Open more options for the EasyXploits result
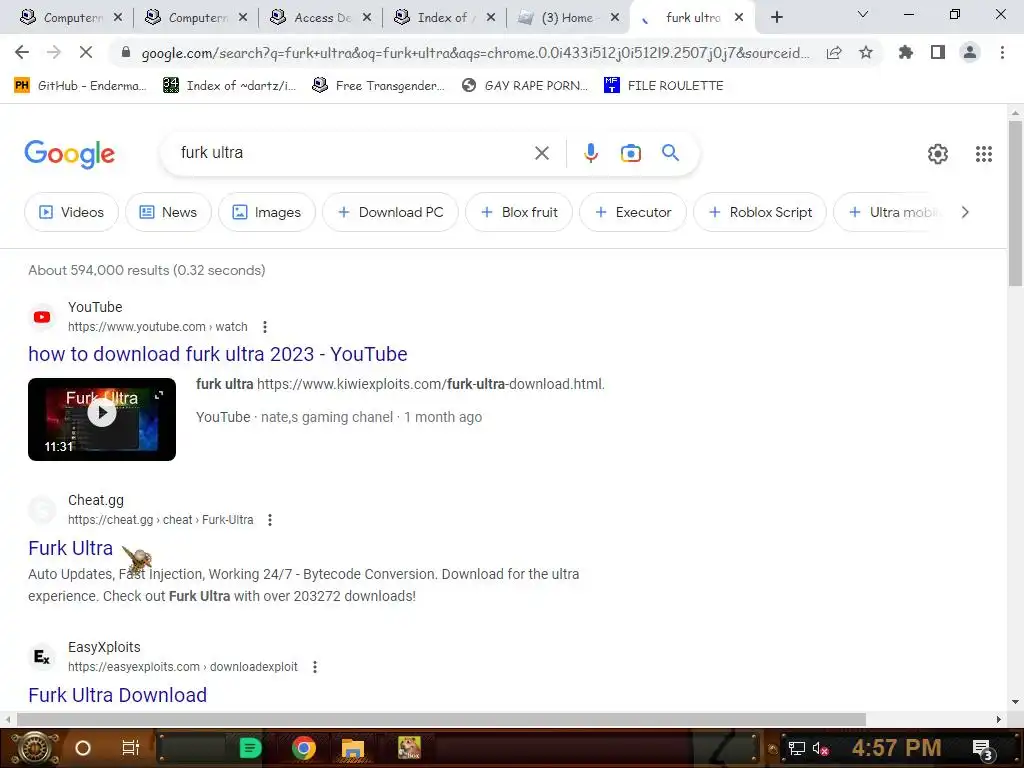Viewport: 1024px width, 768px height. (315, 667)
